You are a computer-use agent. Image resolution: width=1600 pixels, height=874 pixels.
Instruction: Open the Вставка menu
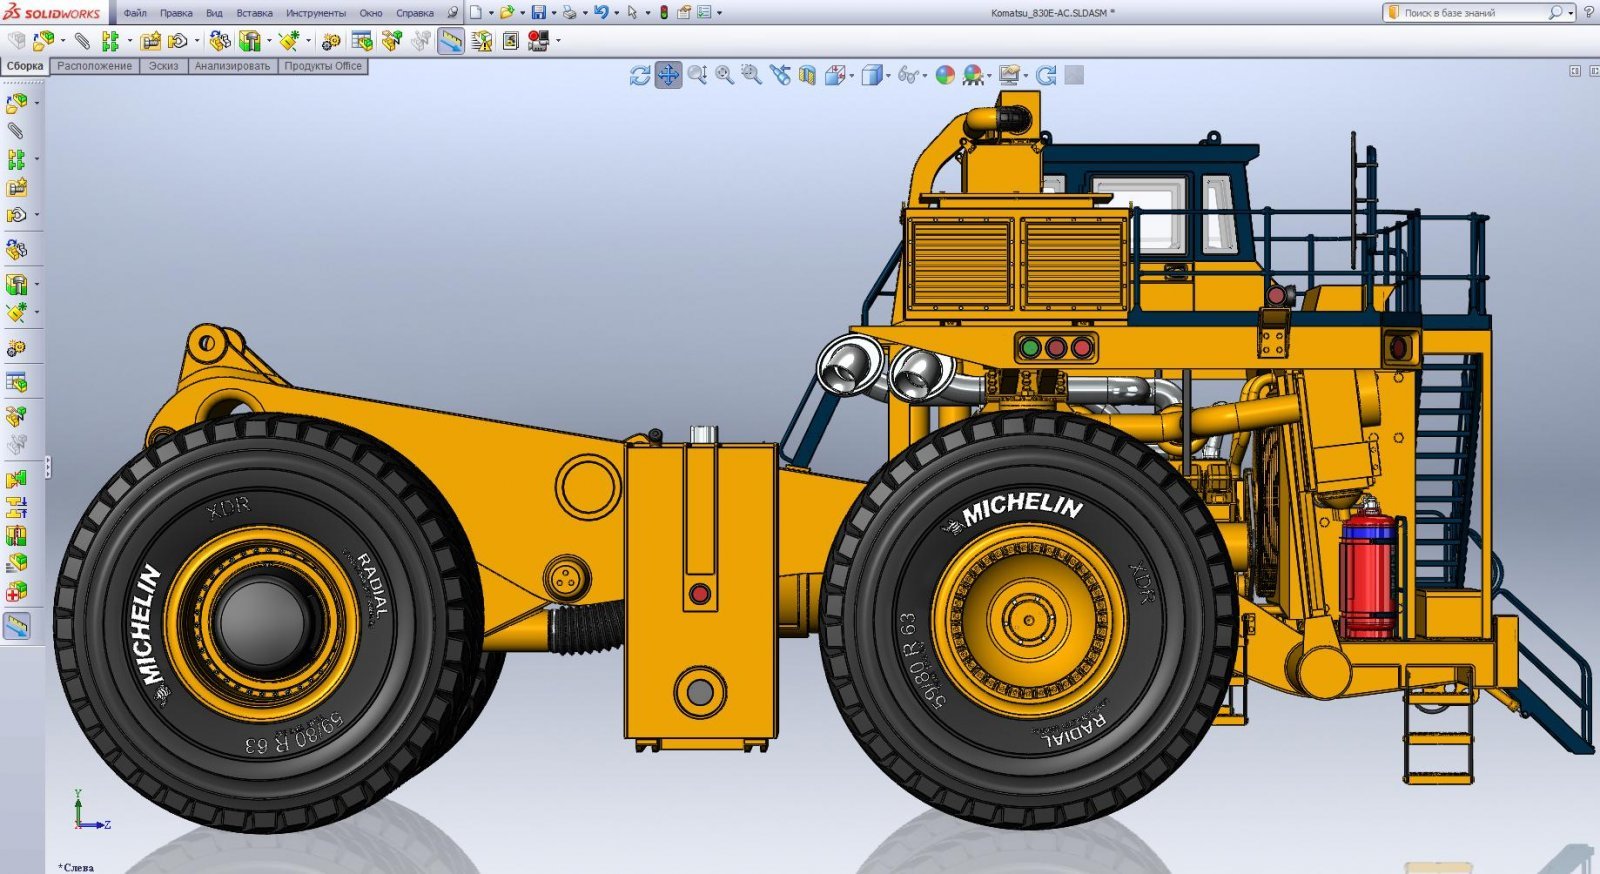click(254, 13)
